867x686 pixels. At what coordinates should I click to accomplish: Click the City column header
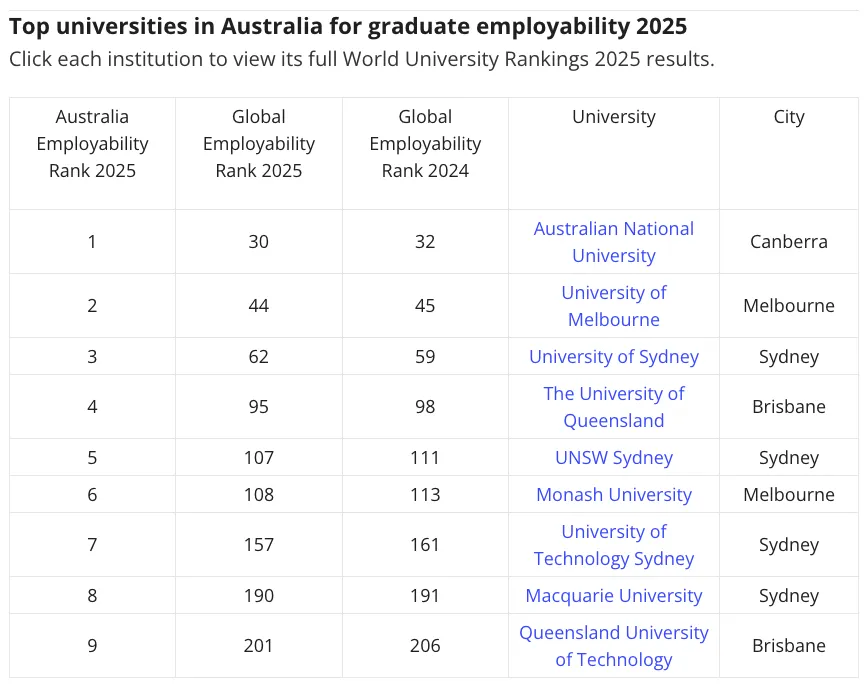(x=788, y=117)
